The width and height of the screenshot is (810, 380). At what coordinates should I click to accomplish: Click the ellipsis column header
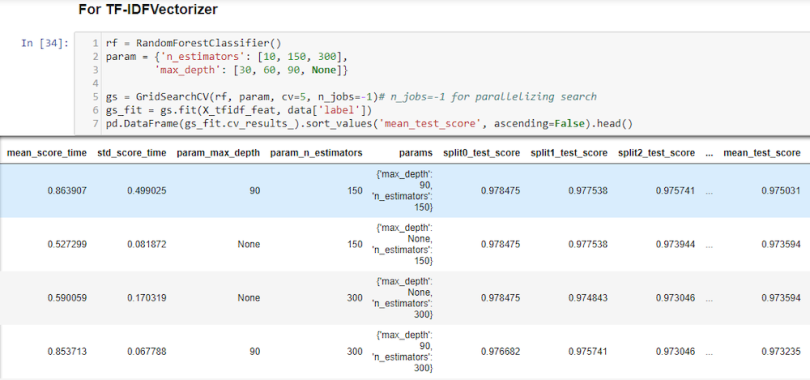point(709,154)
